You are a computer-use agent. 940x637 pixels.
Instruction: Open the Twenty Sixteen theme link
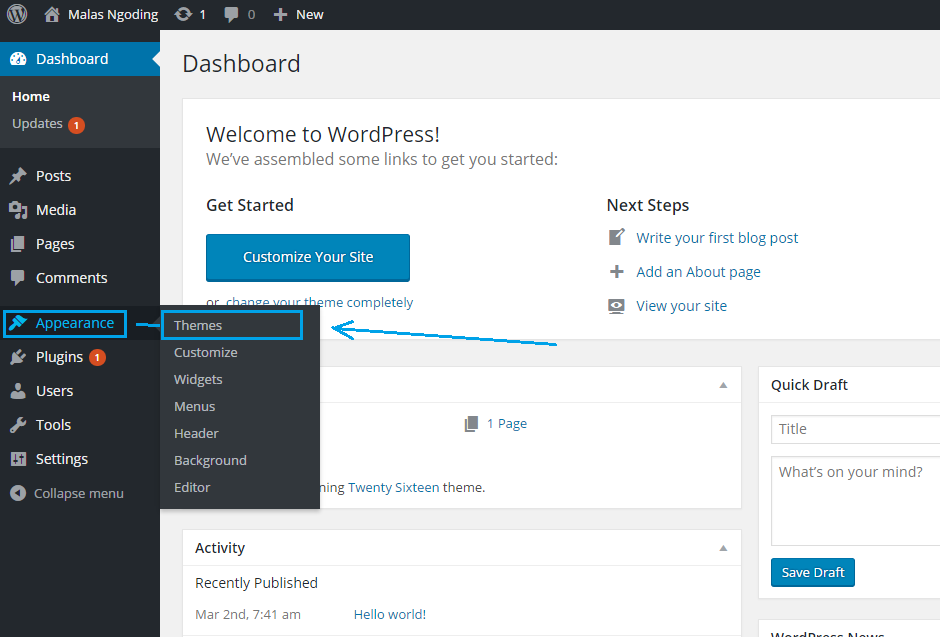393,487
